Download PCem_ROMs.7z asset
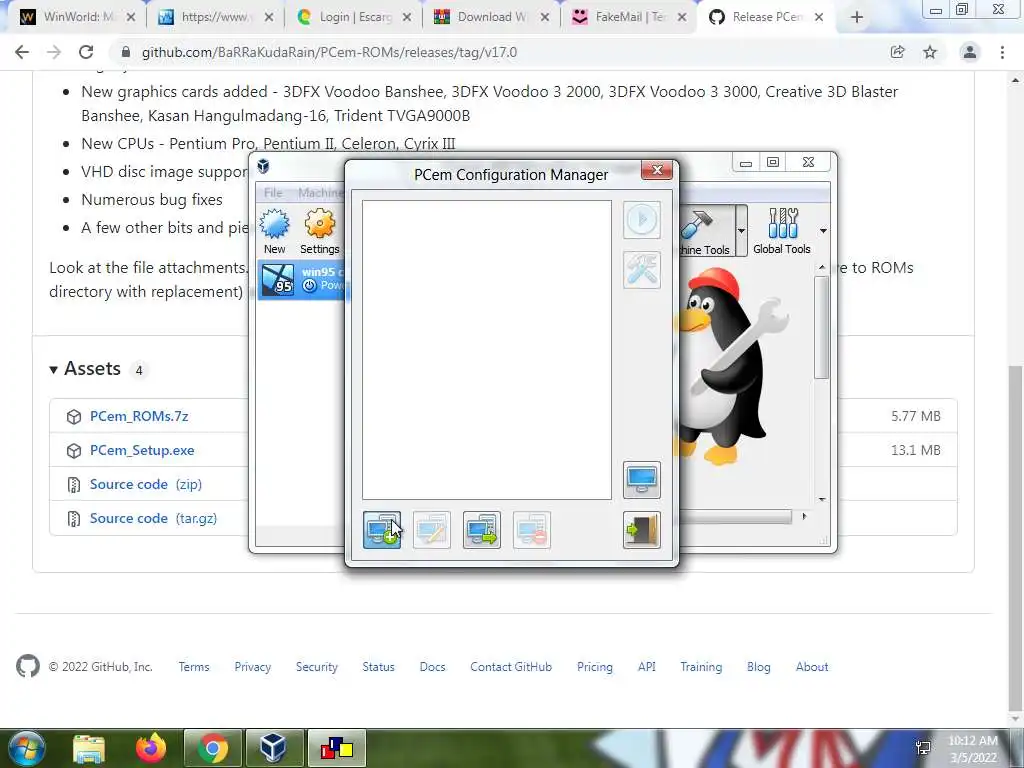The width and height of the screenshot is (1024, 768). [139, 416]
